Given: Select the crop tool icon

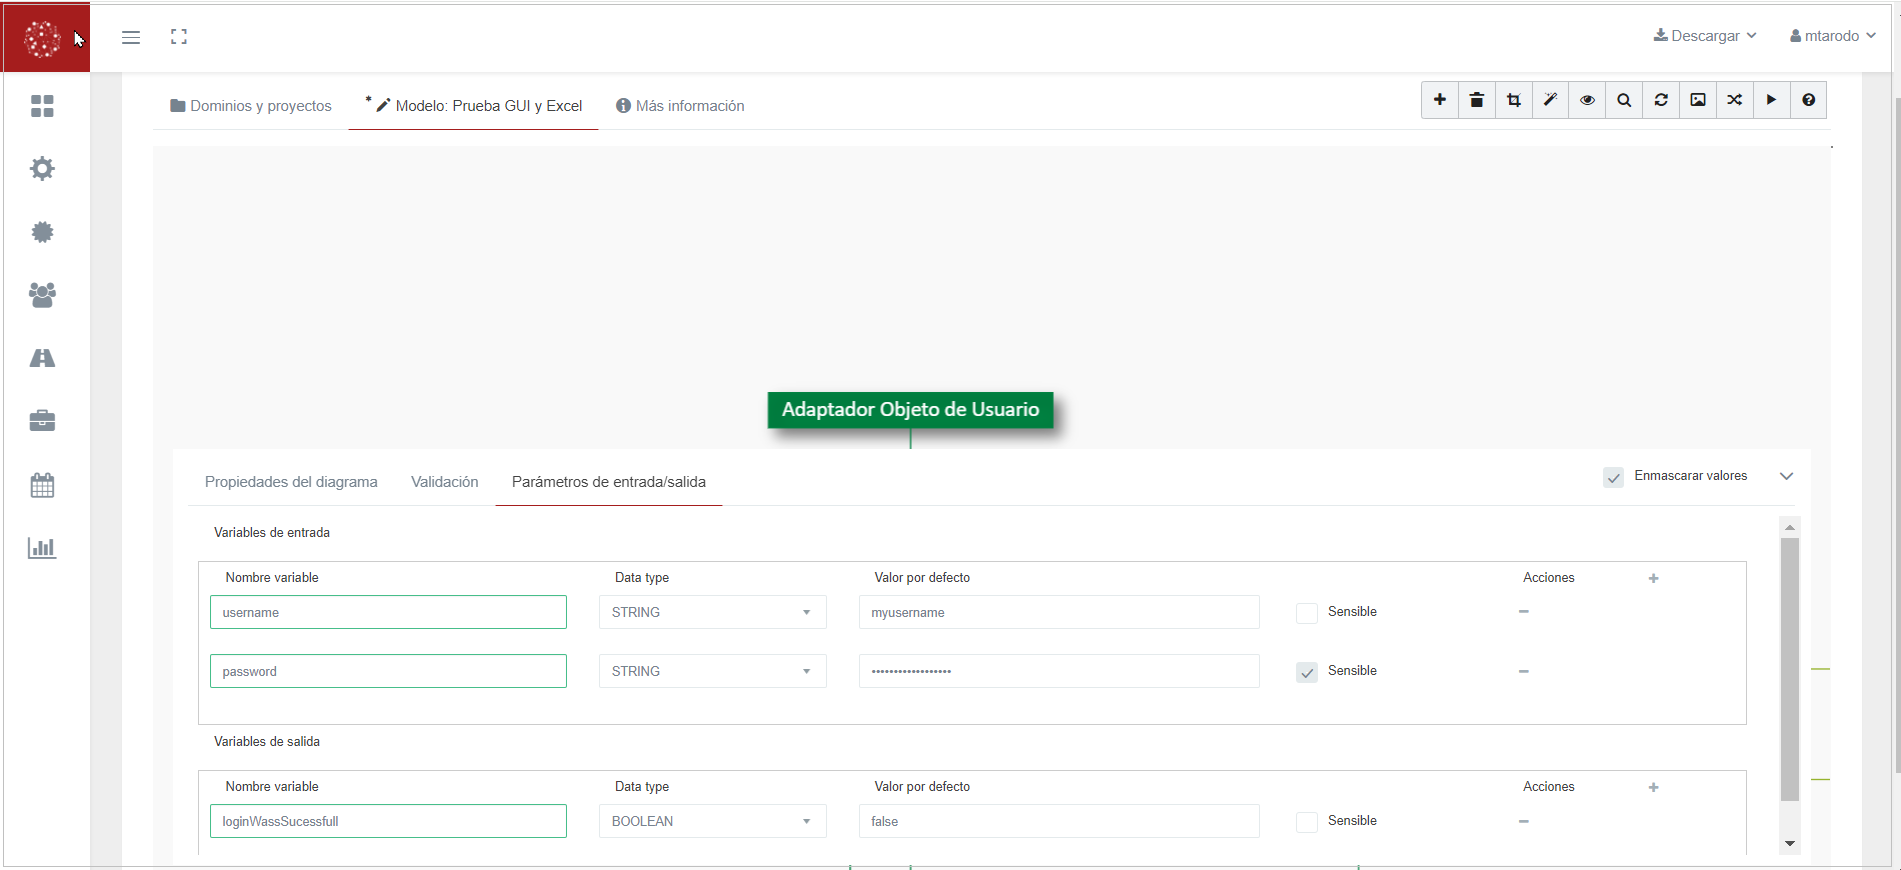Looking at the screenshot, I should click(x=1513, y=100).
